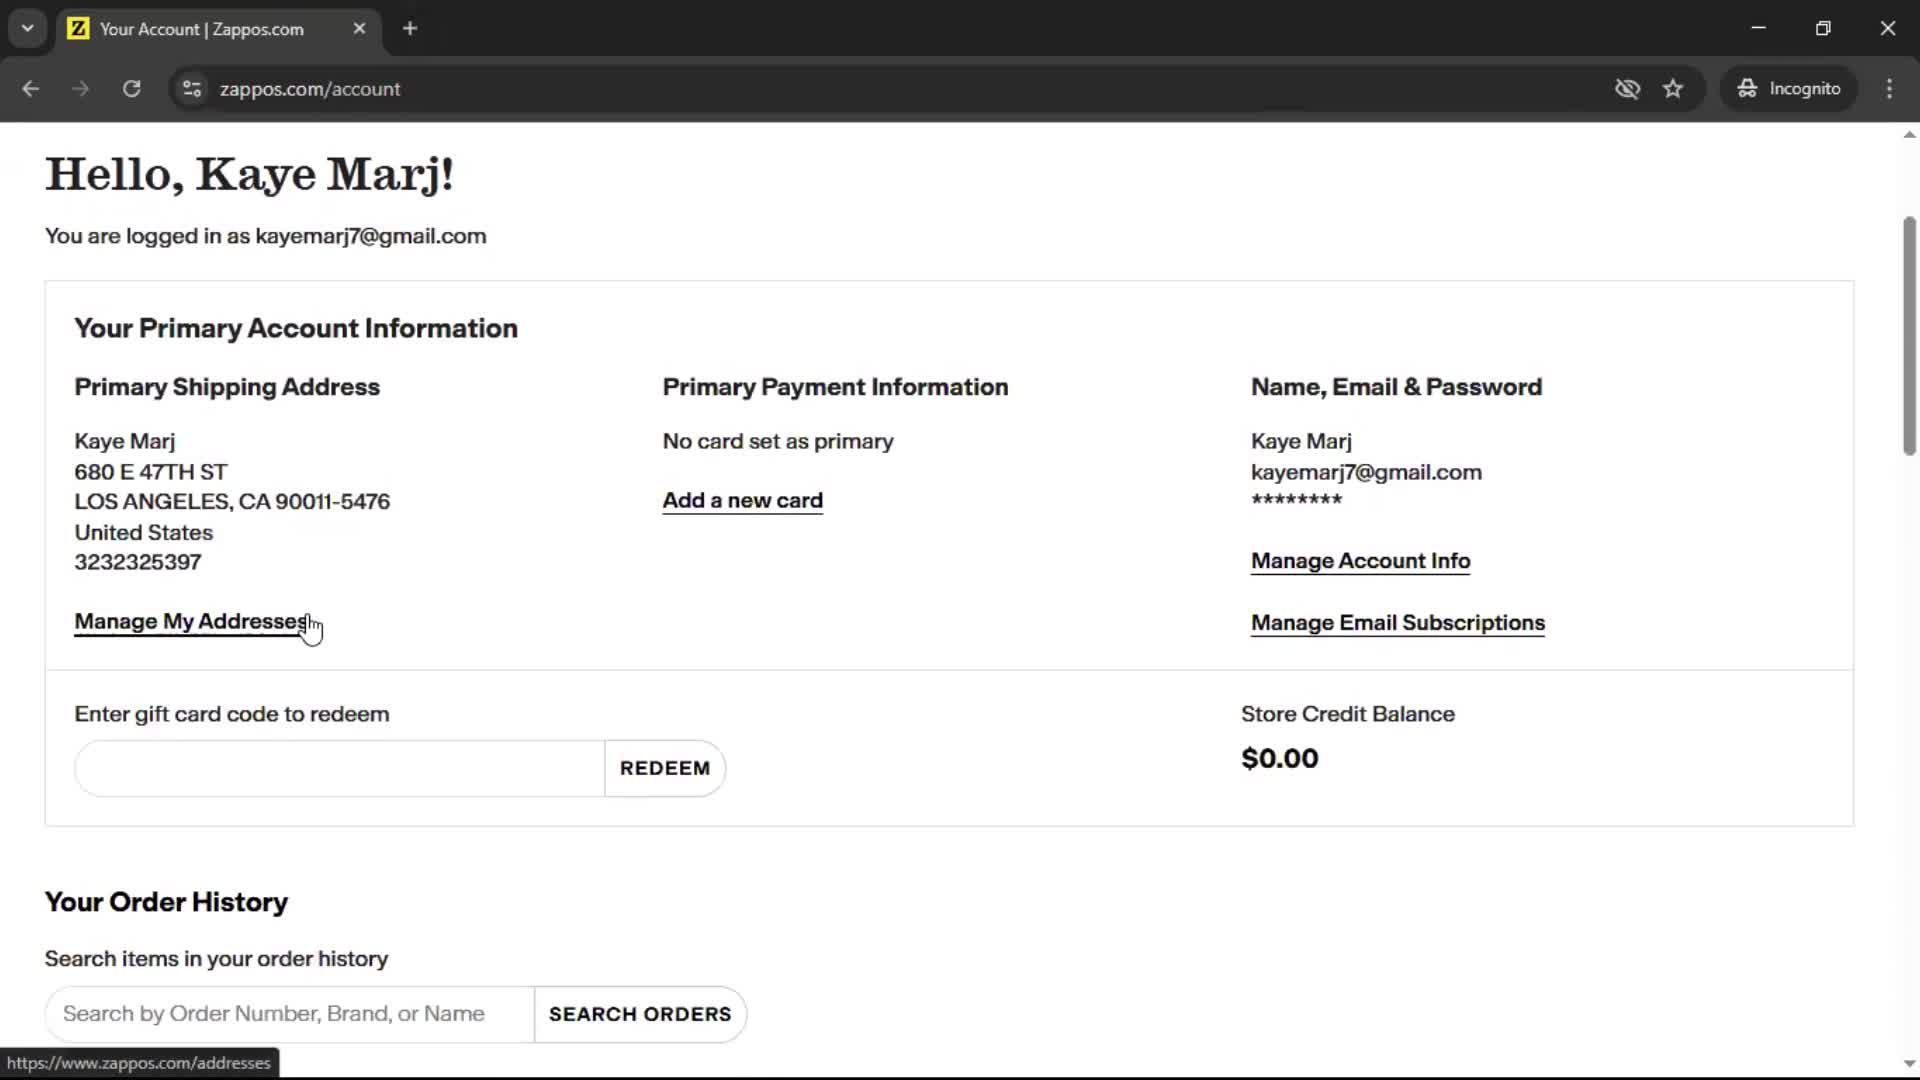Image resolution: width=1920 pixels, height=1080 pixels.
Task: Expand the tab search dropdown arrow
Action: tap(28, 29)
